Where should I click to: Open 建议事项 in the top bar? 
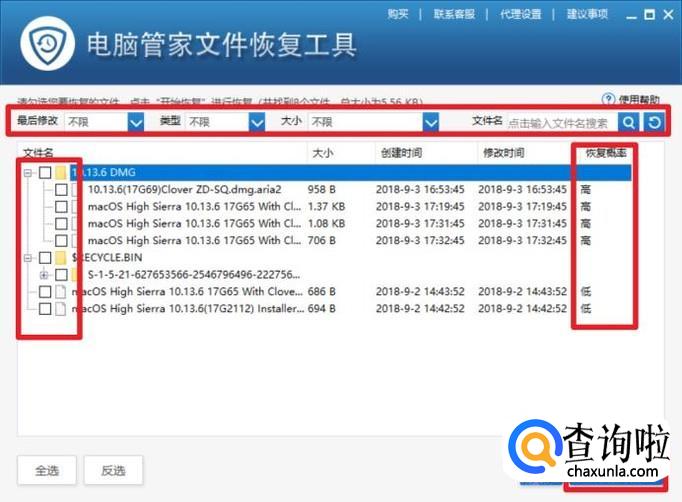[x=587, y=14]
